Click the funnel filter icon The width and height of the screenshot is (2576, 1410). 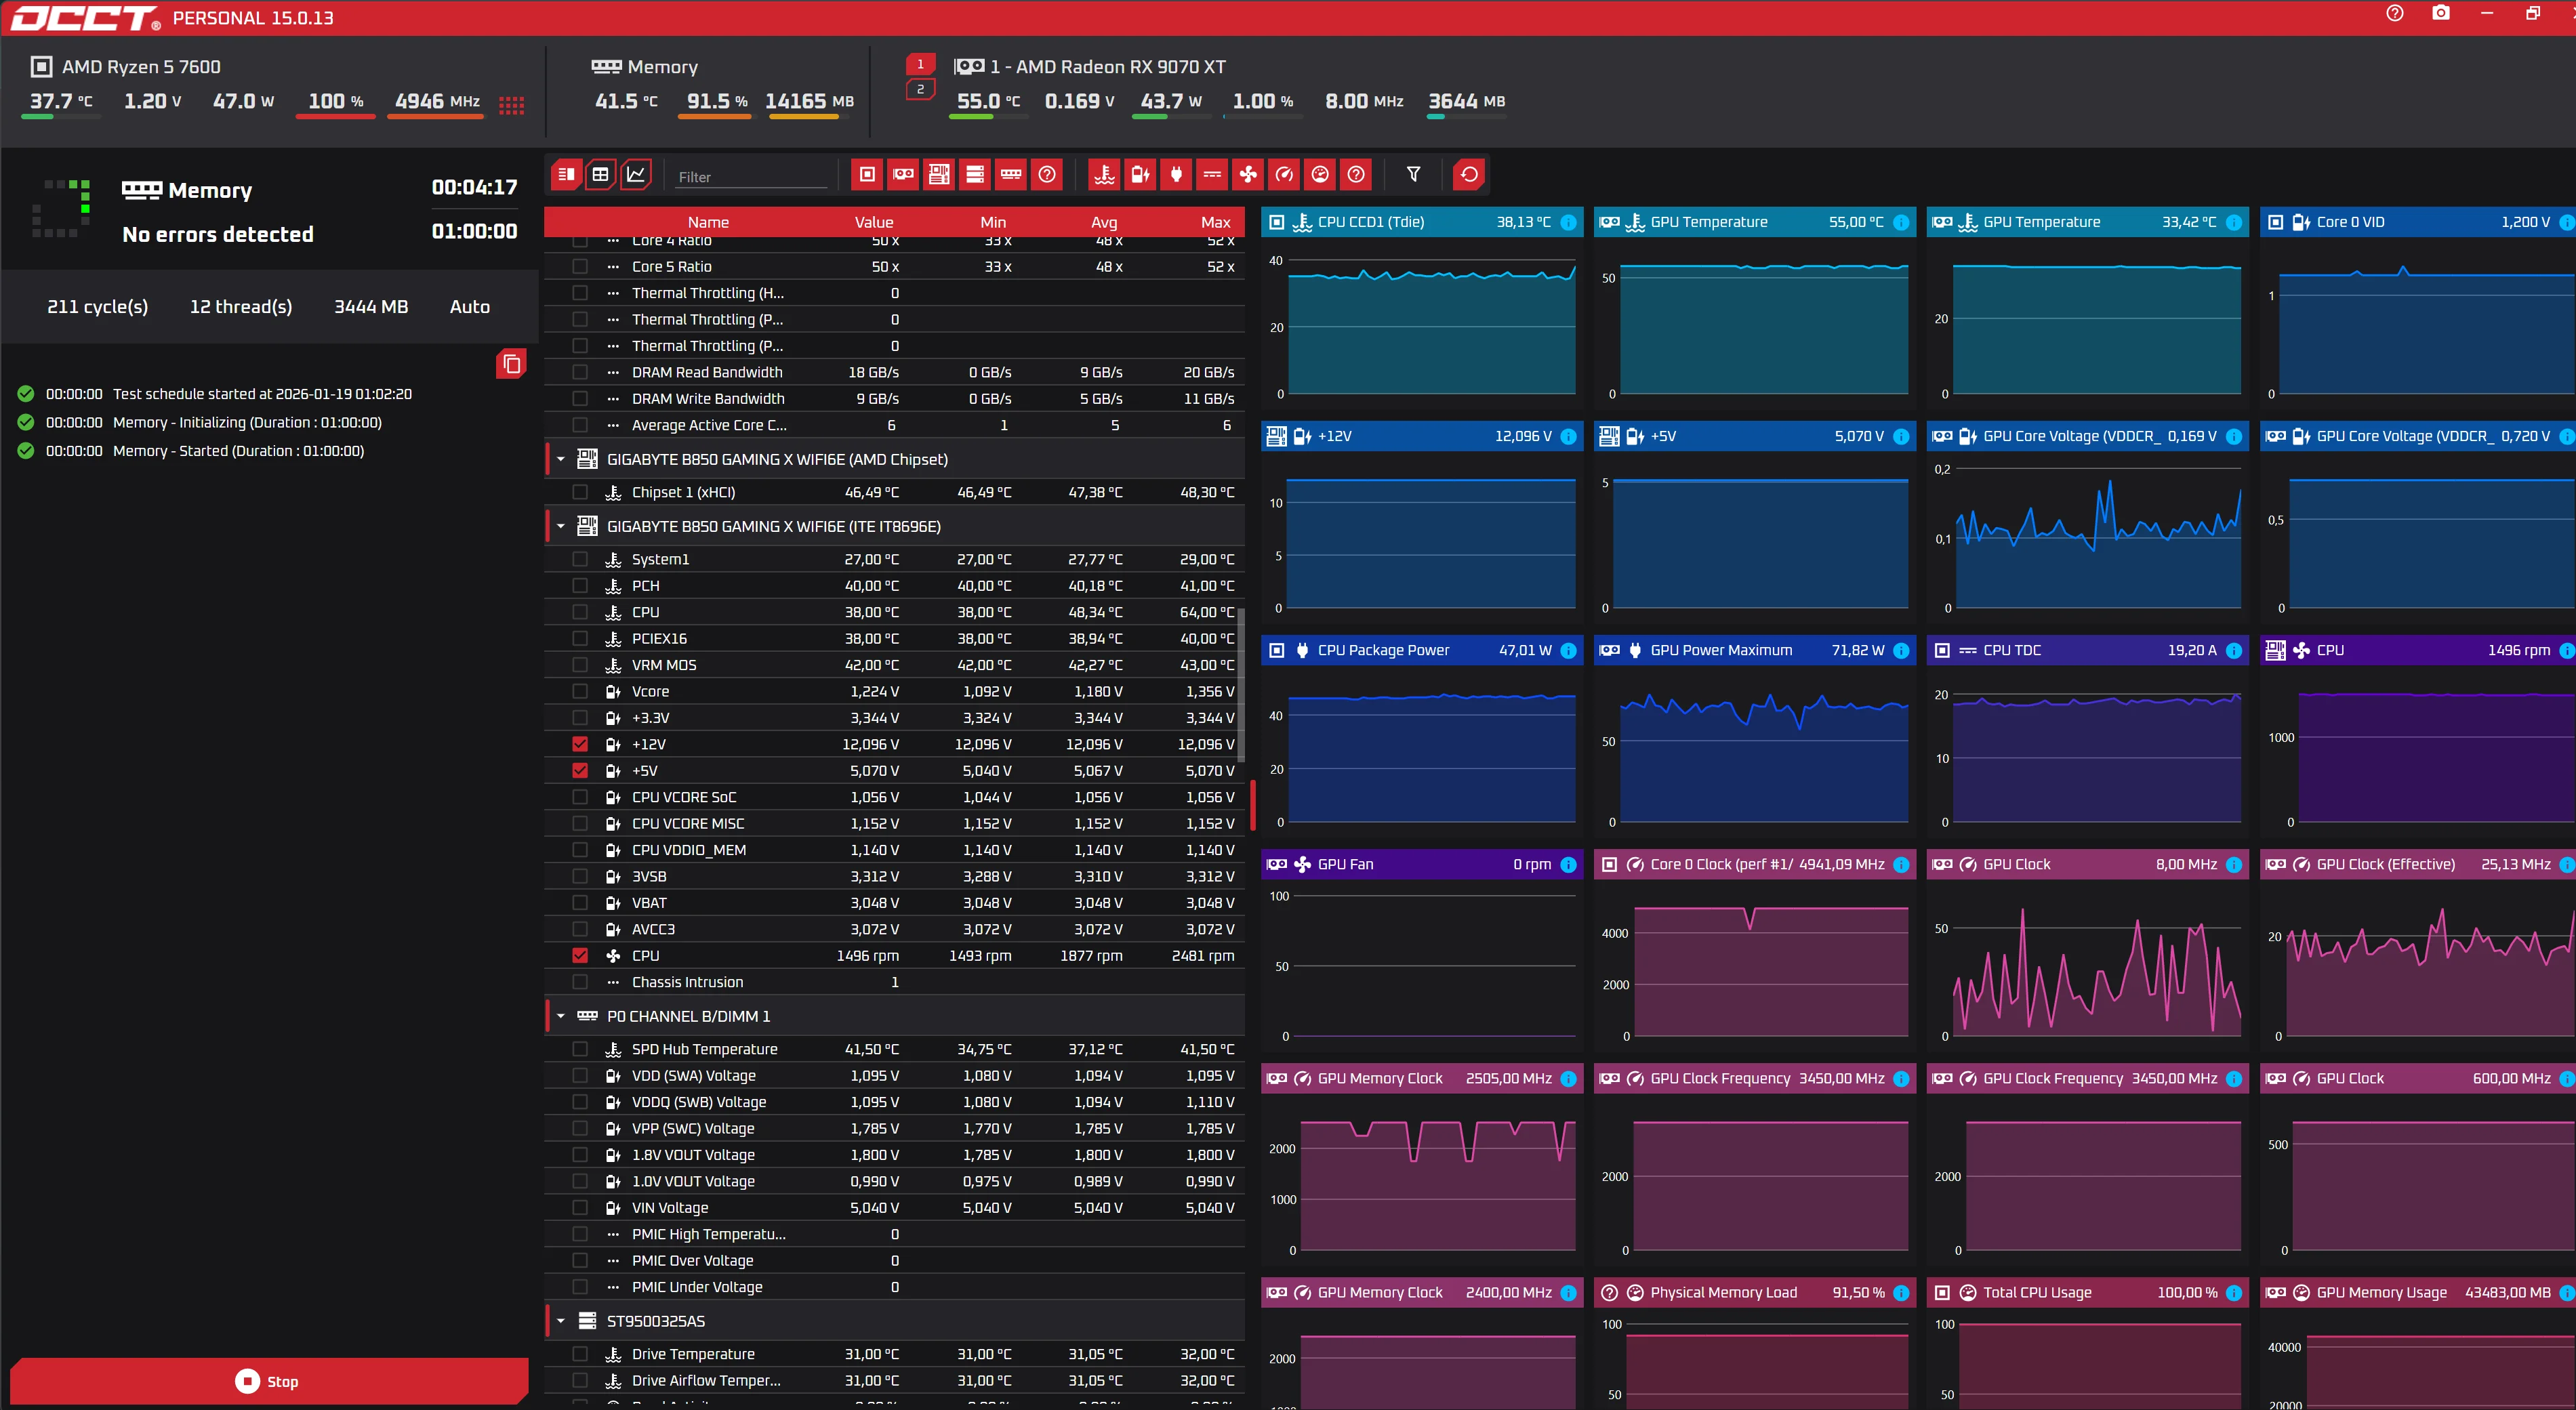1413,174
